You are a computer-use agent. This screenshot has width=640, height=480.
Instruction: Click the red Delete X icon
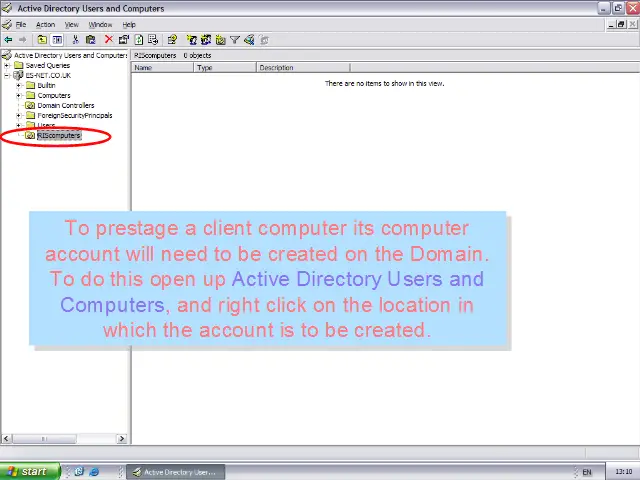click(109, 40)
